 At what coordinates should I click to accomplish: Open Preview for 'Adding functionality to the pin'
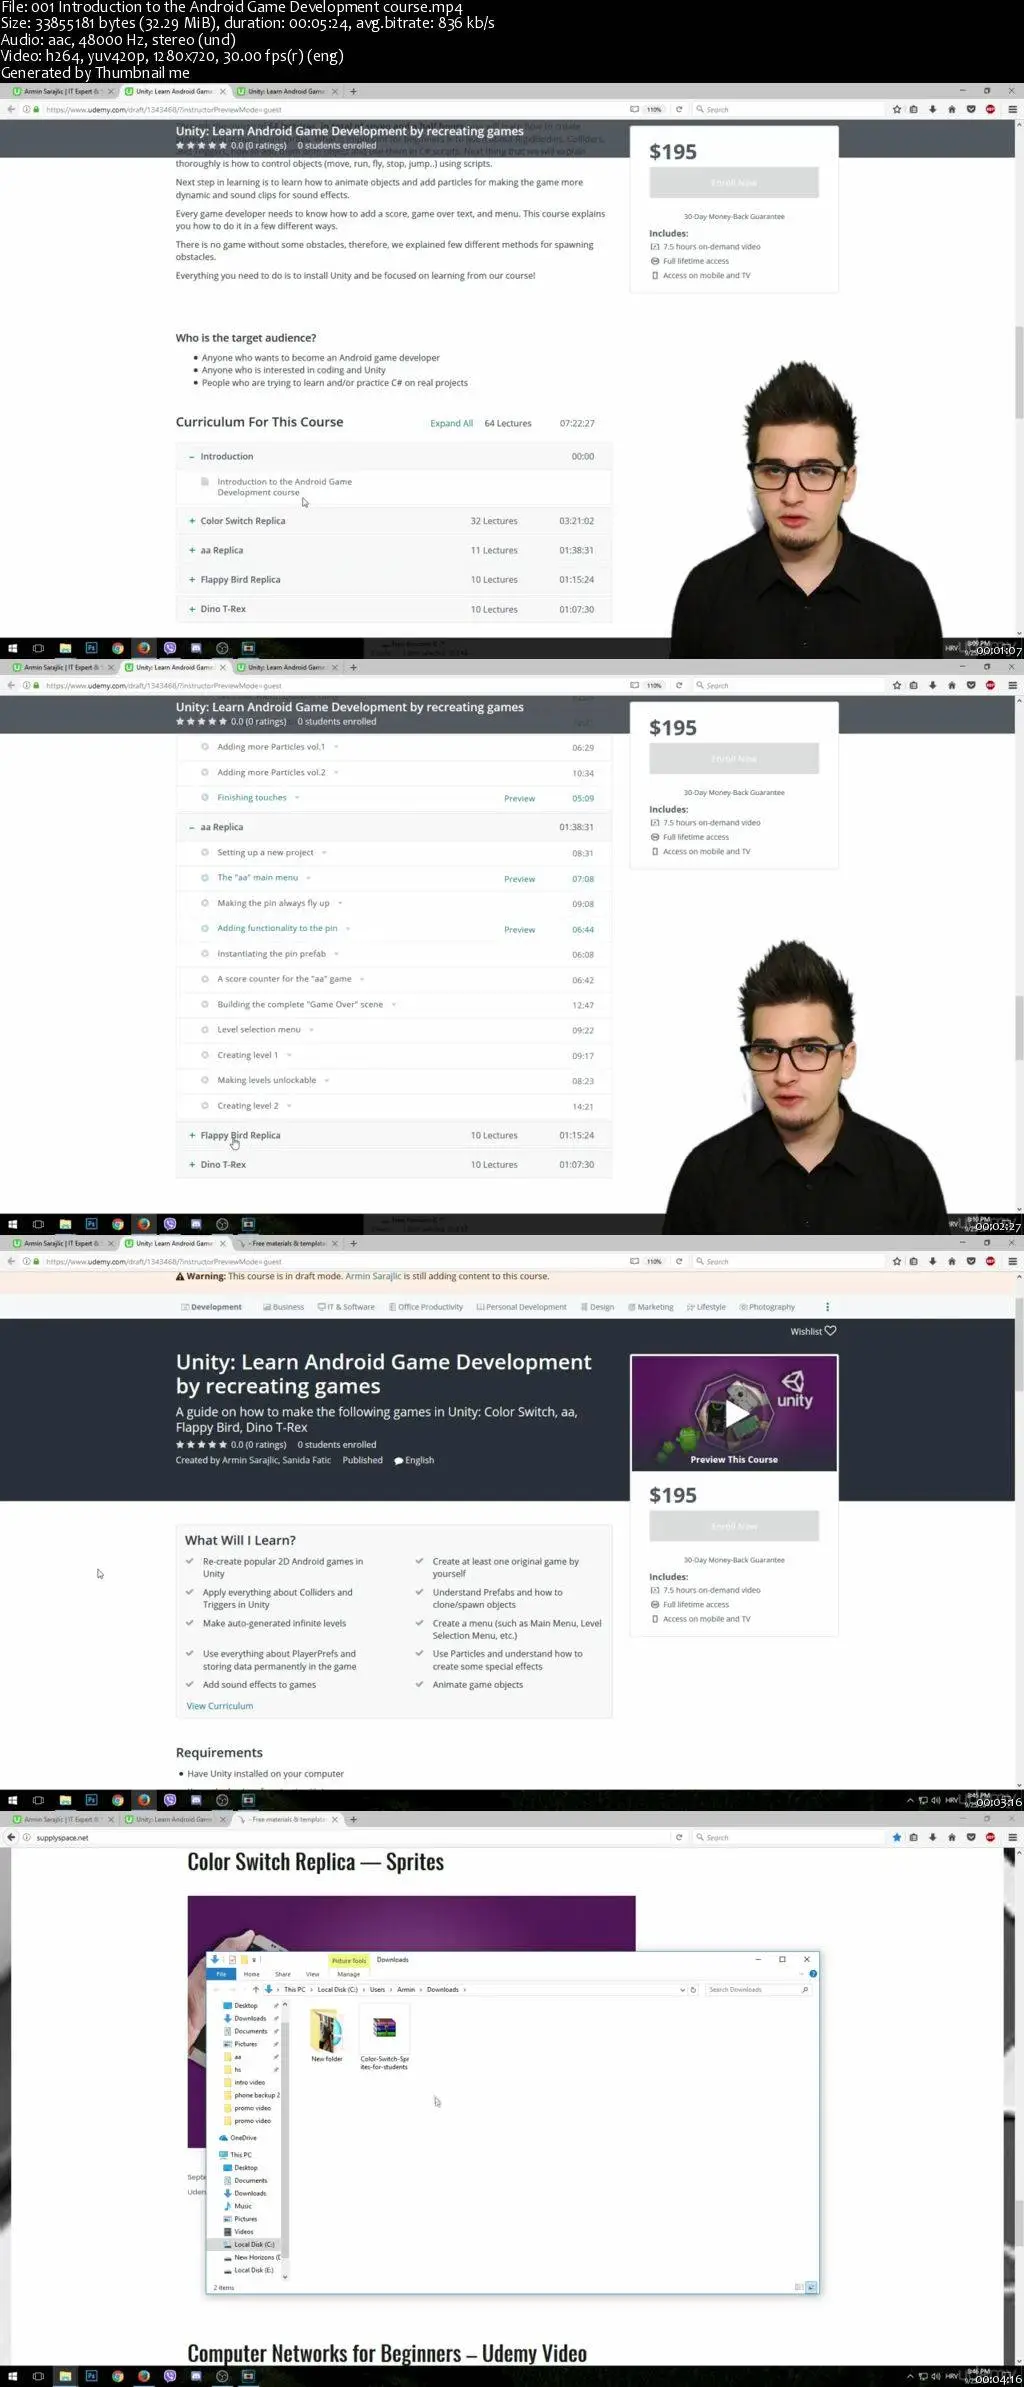click(x=519, y=930)
